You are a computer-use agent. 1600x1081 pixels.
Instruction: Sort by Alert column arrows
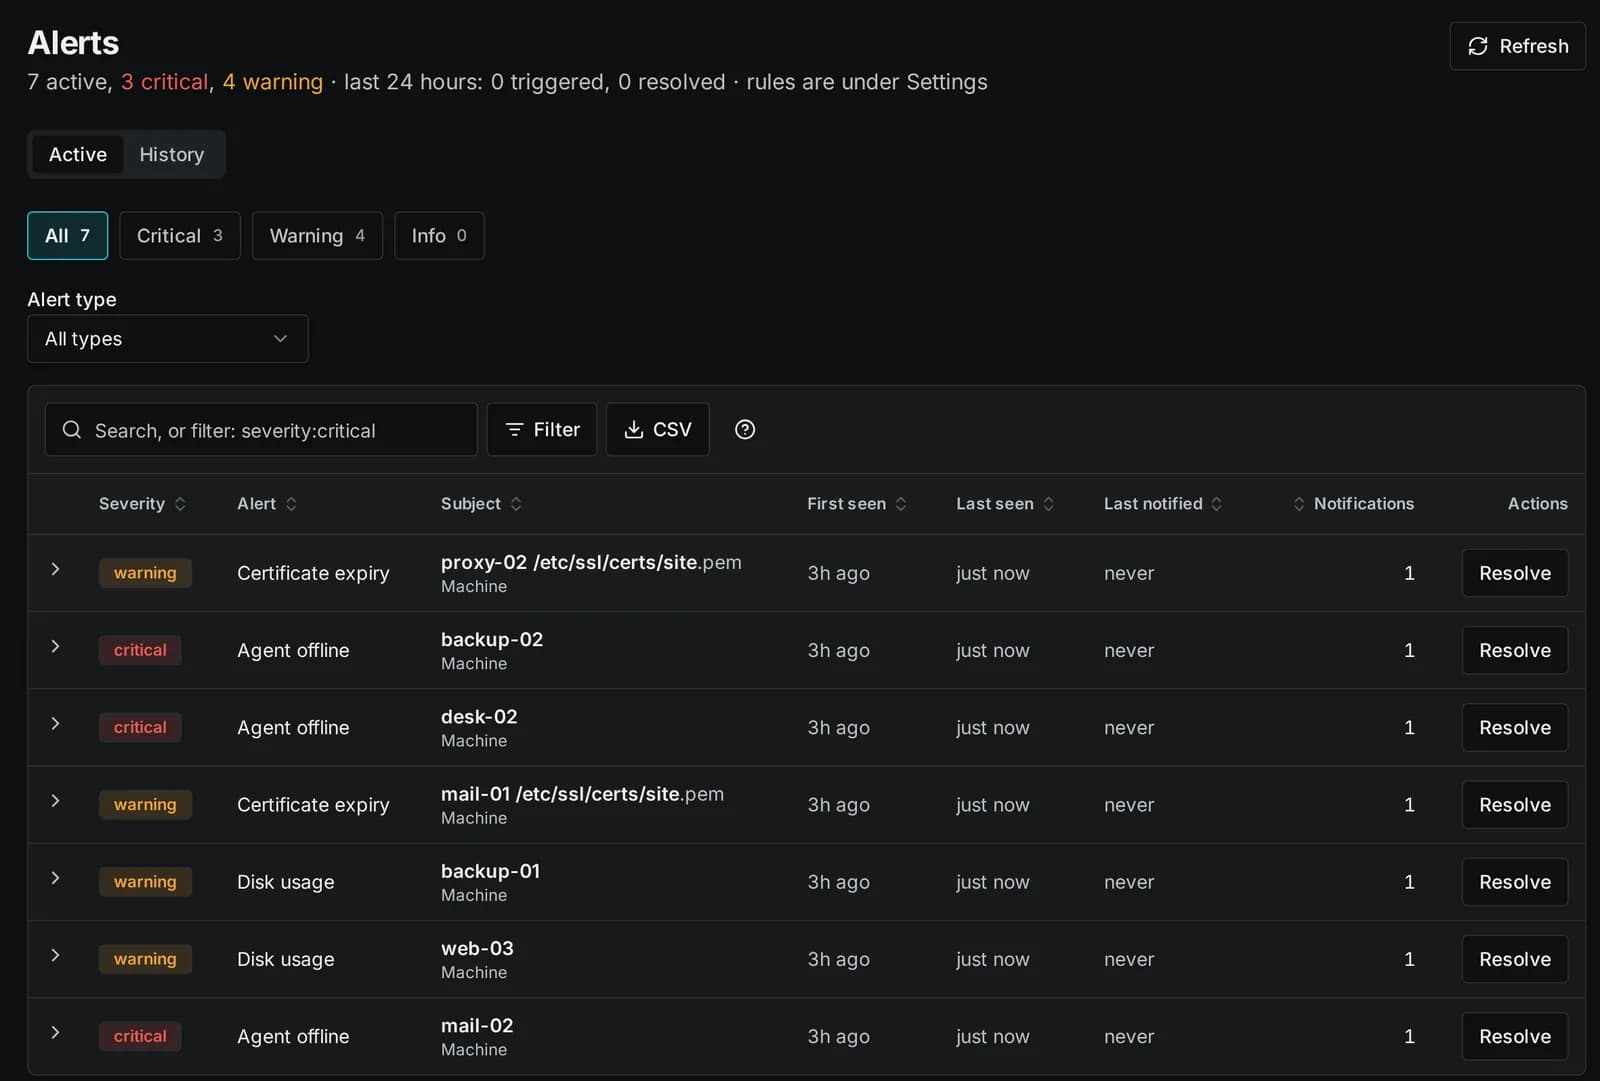click(291, 504)
